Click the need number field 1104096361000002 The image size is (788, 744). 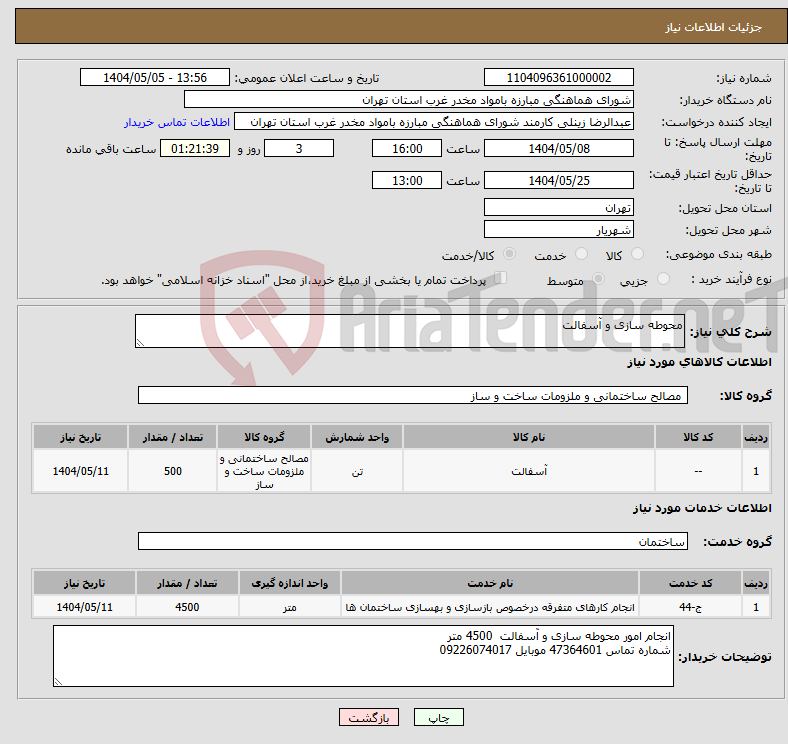coord(558,77)
